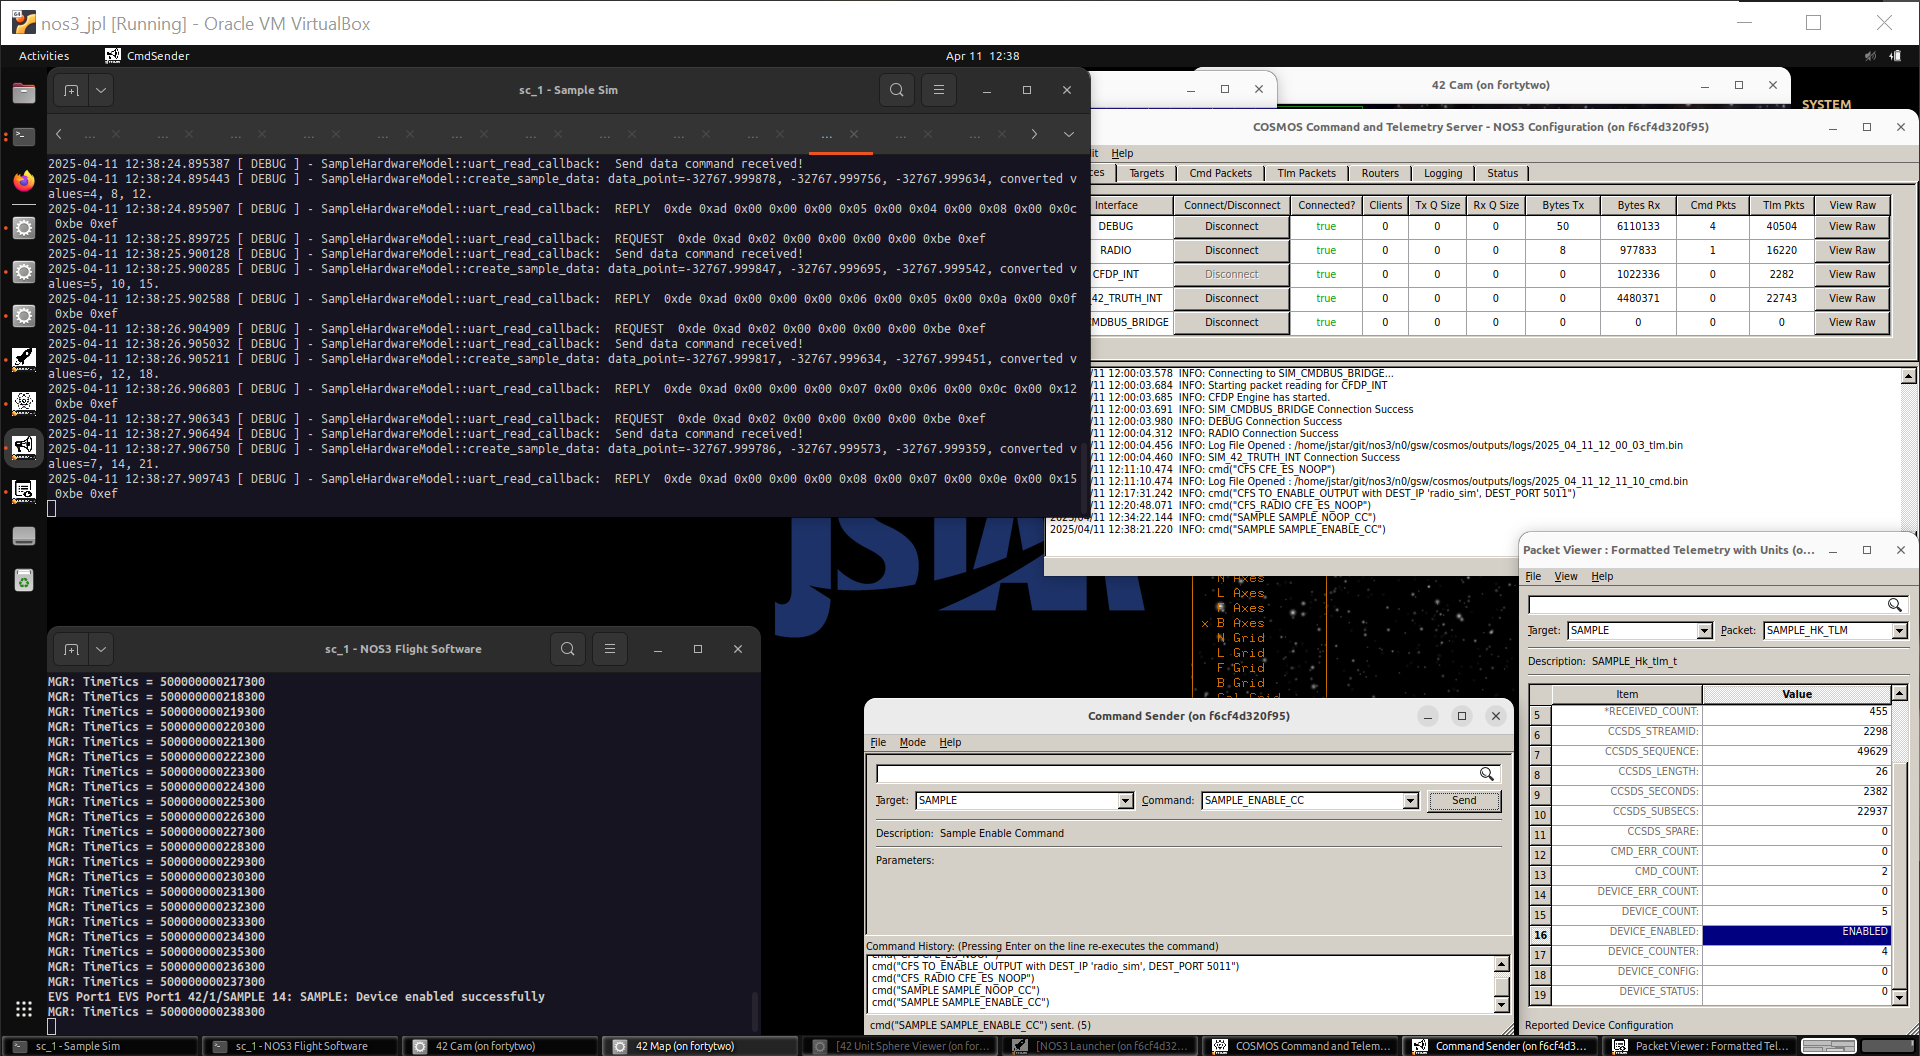Viewport: 1920px width, 1056px height.
Task: Disconnect the 42_TRUTH_INT interface
Action: pyautogui.click(x=1231, y=299)
